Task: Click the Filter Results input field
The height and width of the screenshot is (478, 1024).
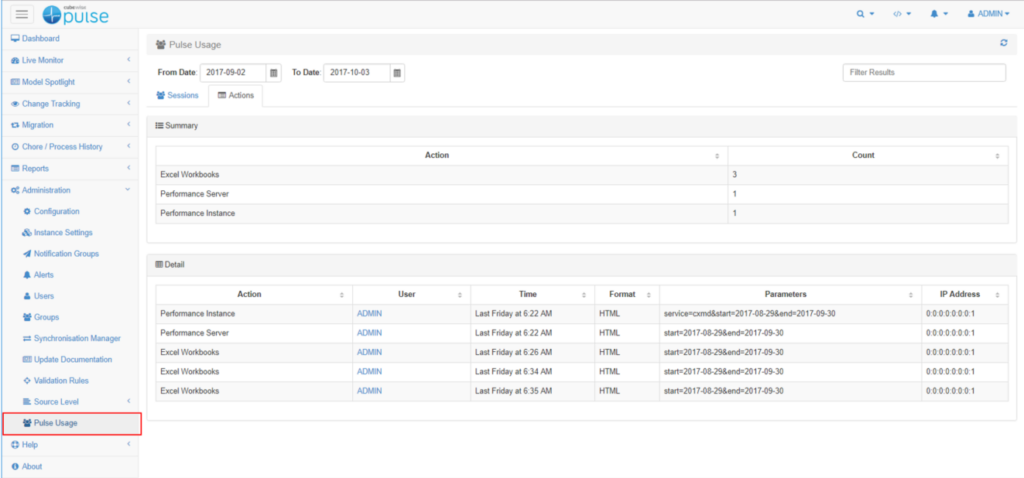Action: click(x=924, y=73)
